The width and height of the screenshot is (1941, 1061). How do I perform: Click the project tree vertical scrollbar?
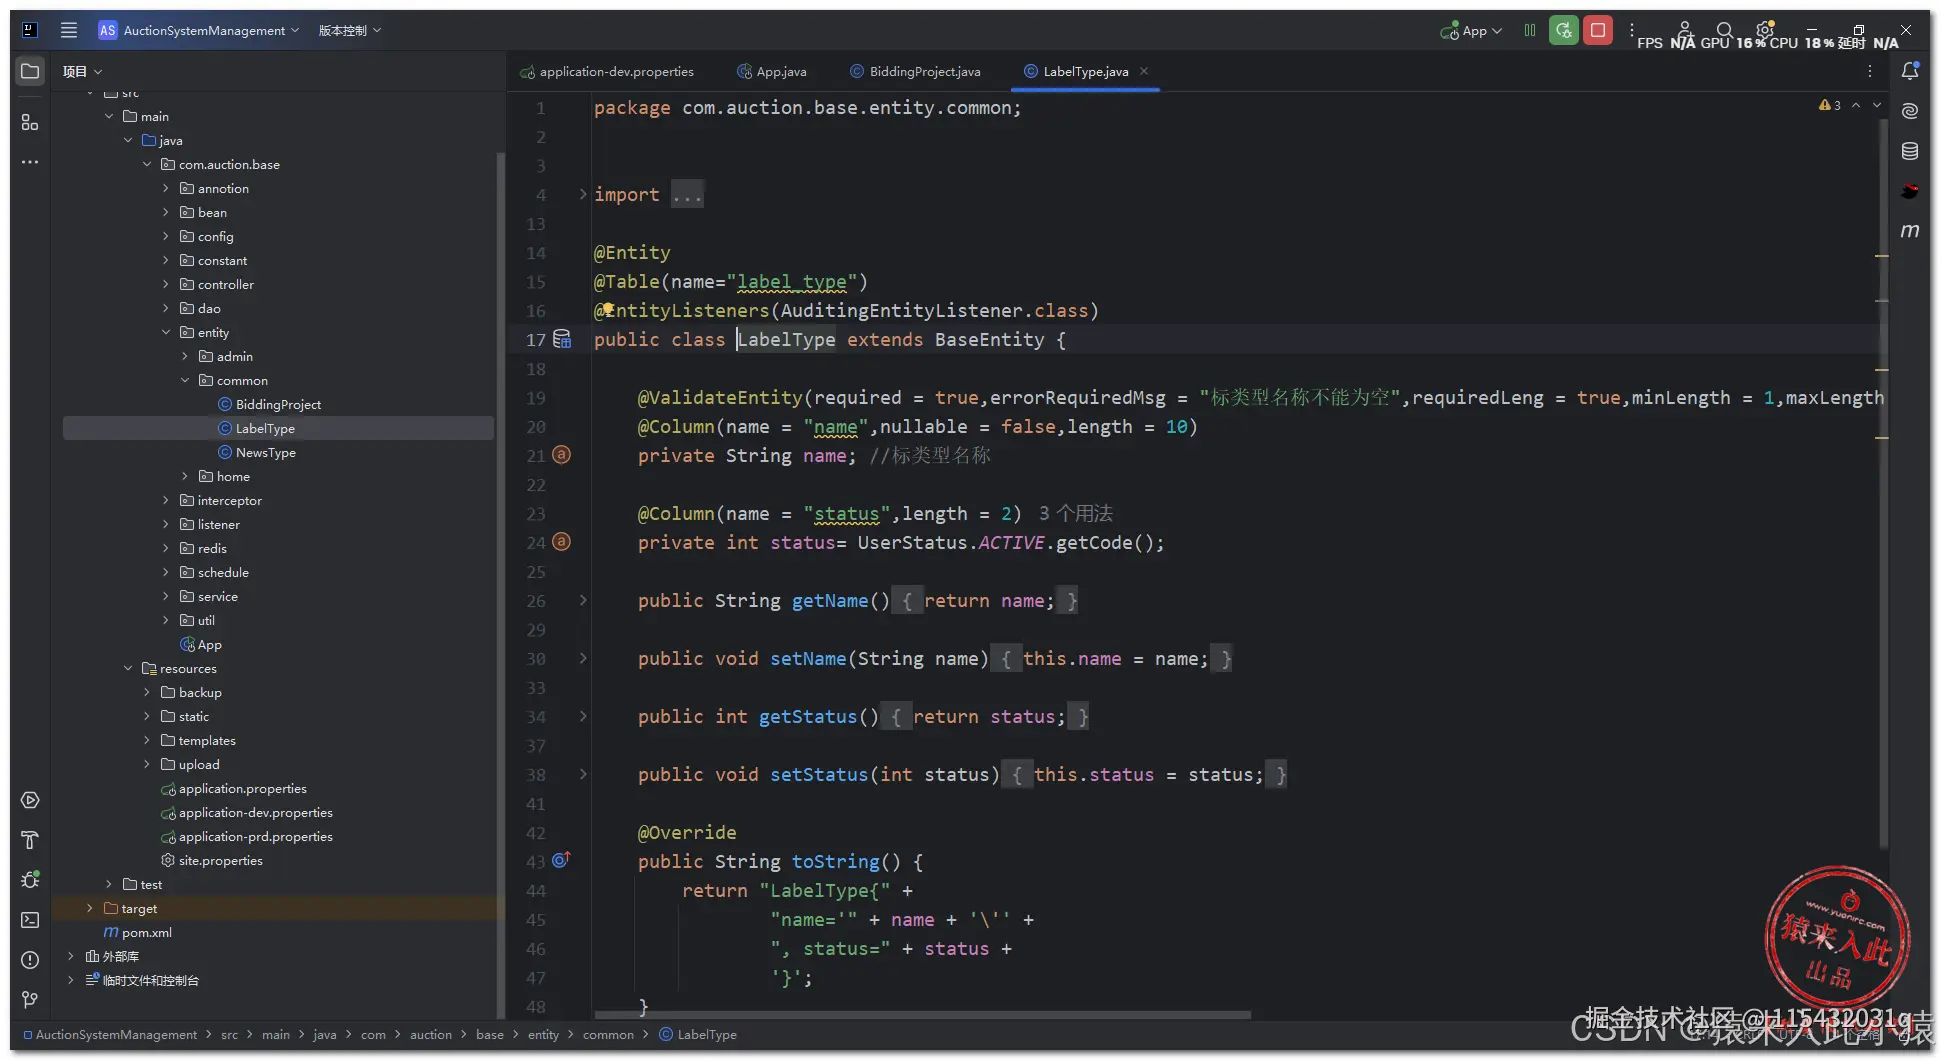[500, 585]
